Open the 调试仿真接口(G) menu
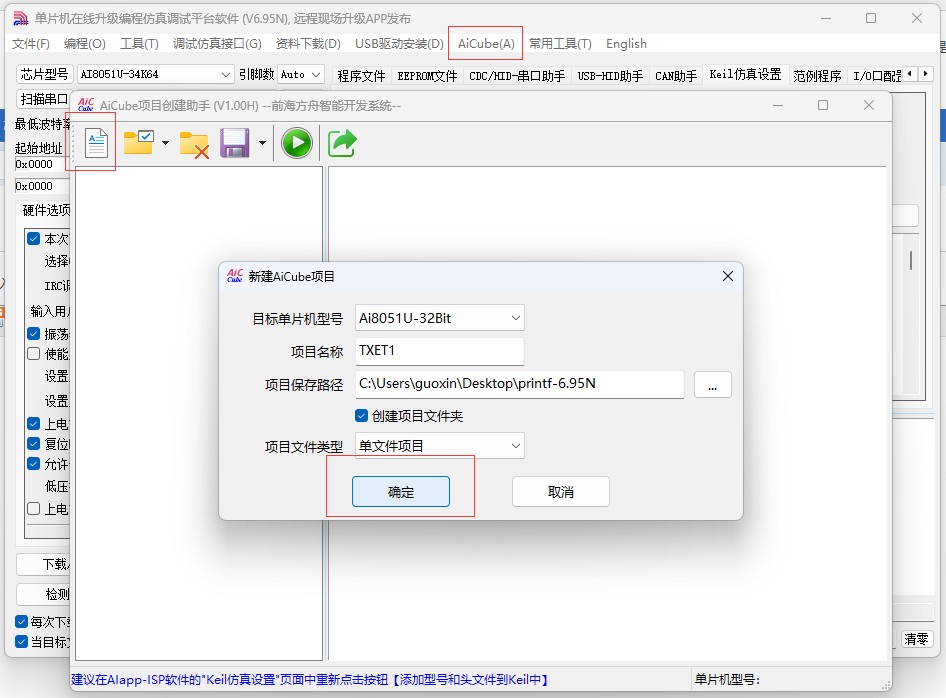The image size is (946, 698). [217, 43]
